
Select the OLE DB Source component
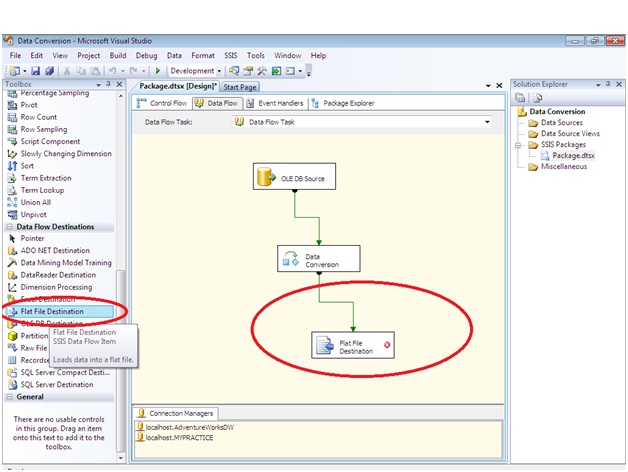point(289,179)
